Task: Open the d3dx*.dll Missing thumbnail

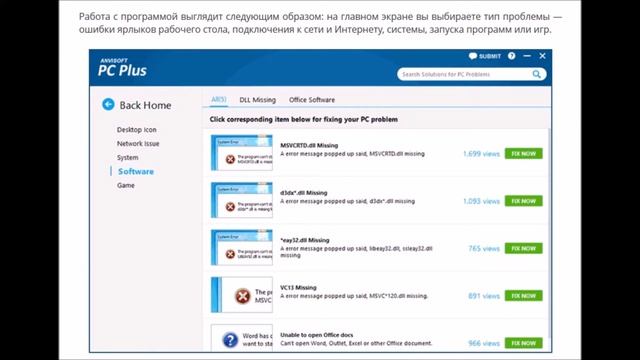Action: [242, 200]
